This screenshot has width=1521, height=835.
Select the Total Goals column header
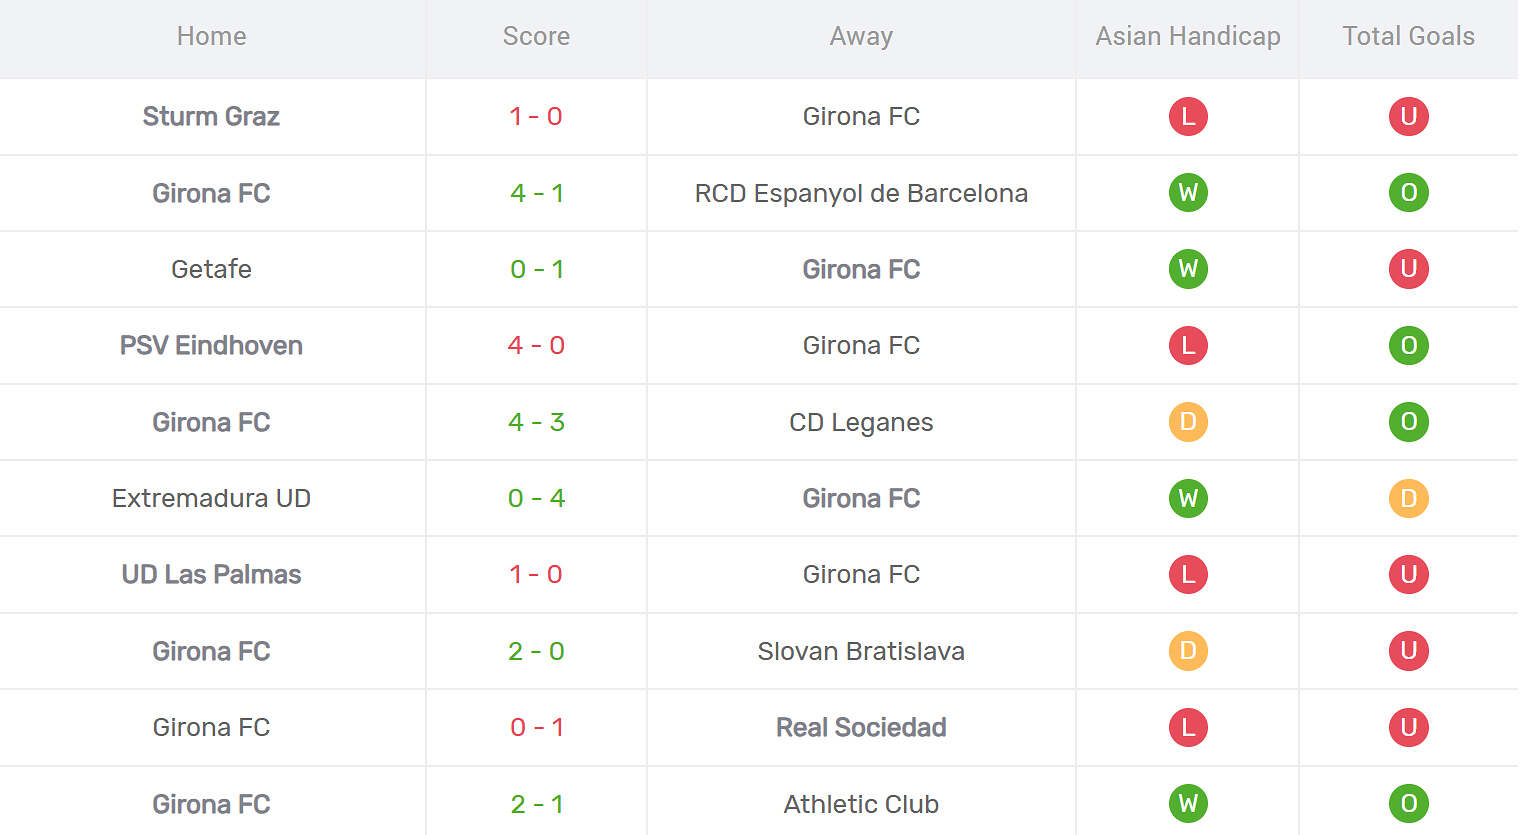coord(1408,36)
